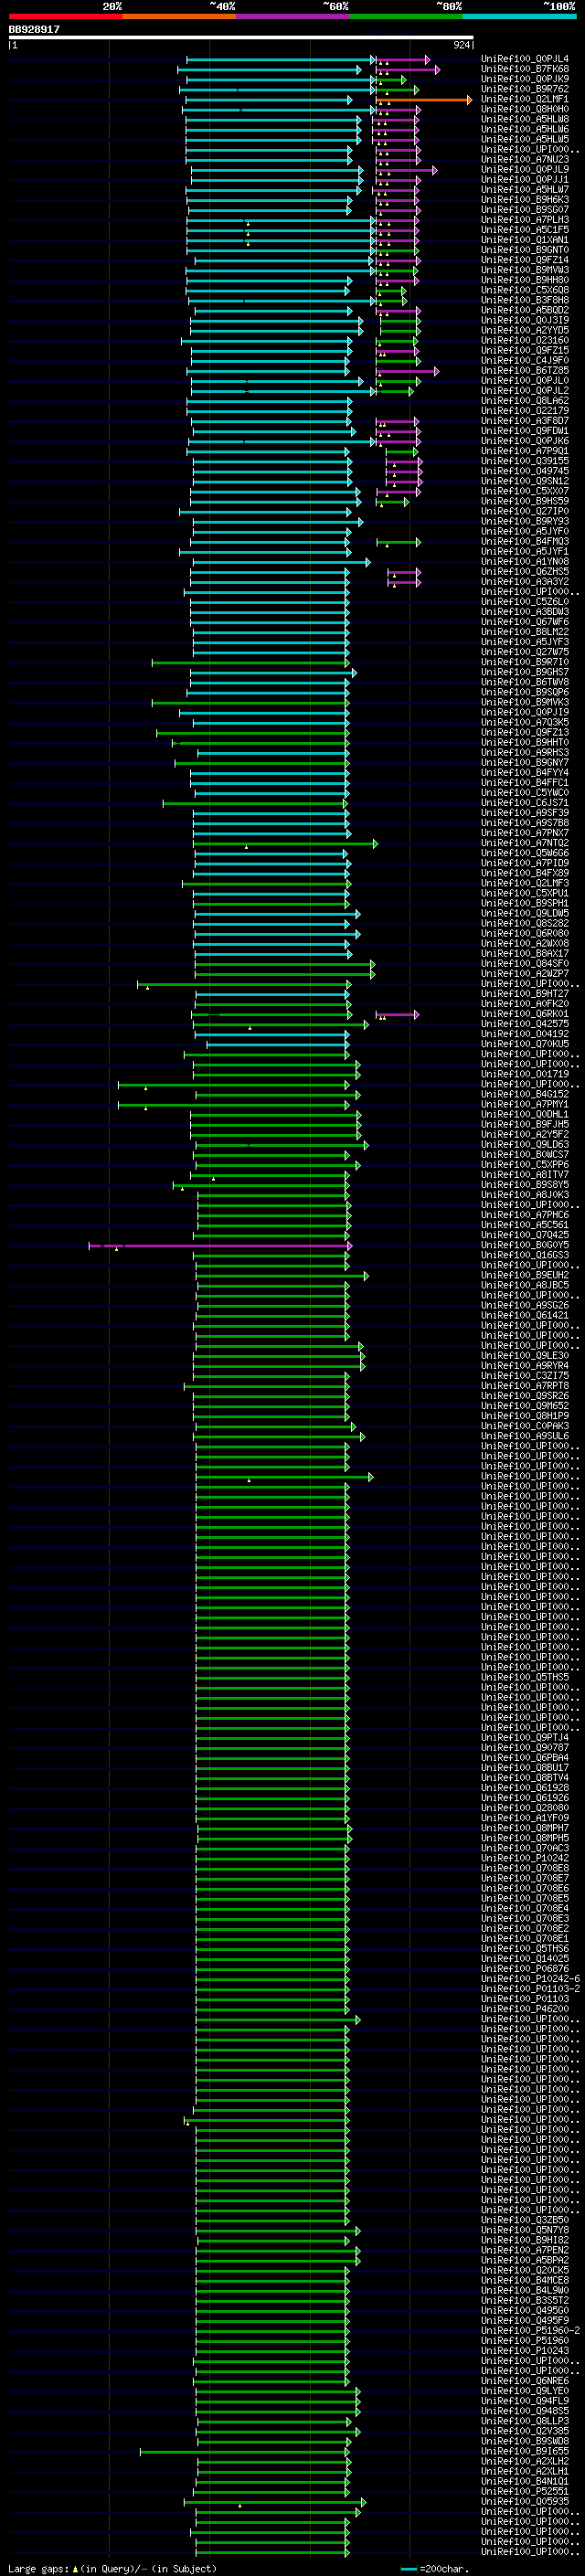Screen dimensions: 585x2576
Task: Click label UniRef100_Q6ZHS5
Action: tap(525, 572)
